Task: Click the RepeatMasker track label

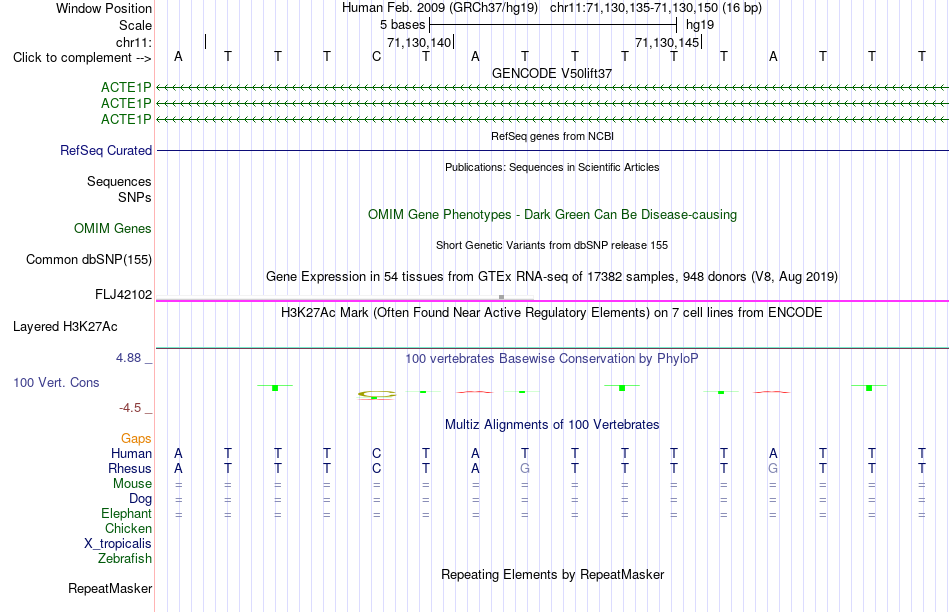Action: pos(110,588)
